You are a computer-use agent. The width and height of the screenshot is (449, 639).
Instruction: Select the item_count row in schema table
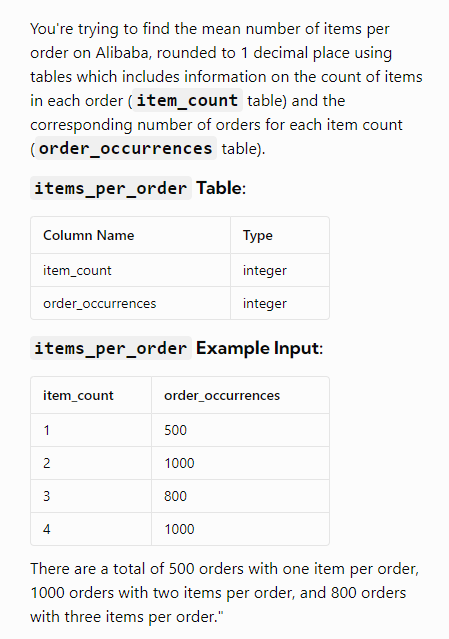tap(180, 270)
